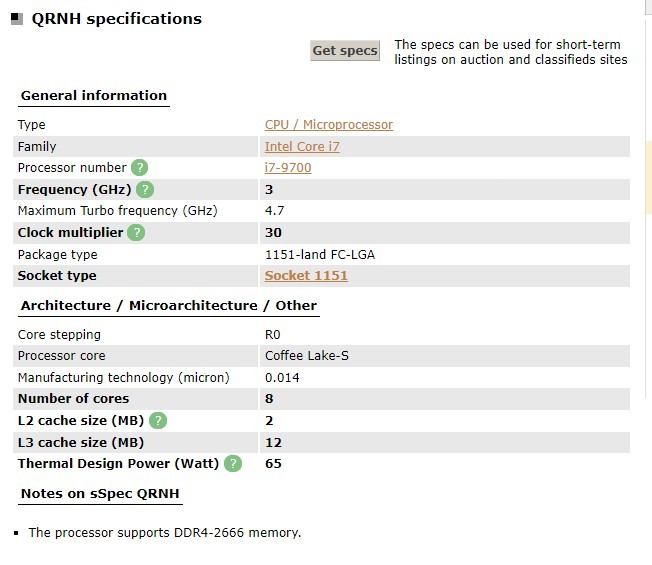Click help icon next to Processor number
Image resolution: width=652 pixels, height=565 pixels.
[x=139, y=168]
